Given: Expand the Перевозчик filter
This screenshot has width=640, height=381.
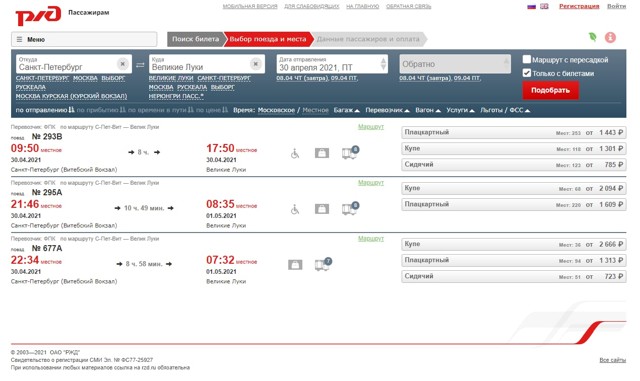Looking at the screenshot, I should (387, 110).
